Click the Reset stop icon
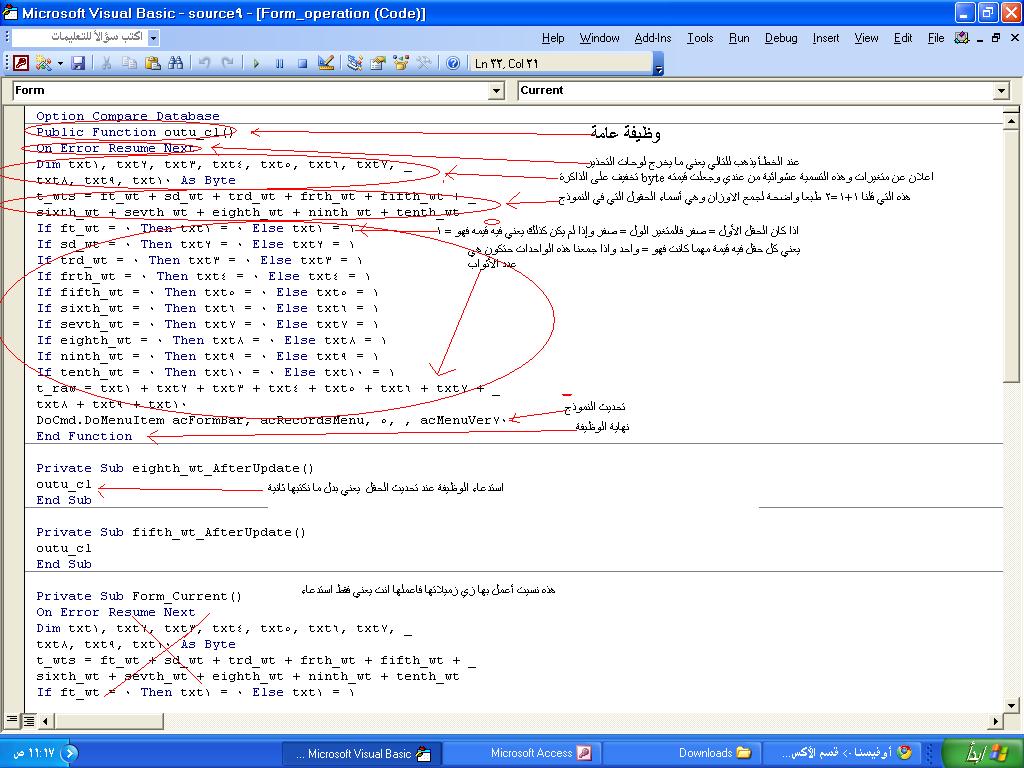Screen dimensions: 1024x768 click(302, 63)
